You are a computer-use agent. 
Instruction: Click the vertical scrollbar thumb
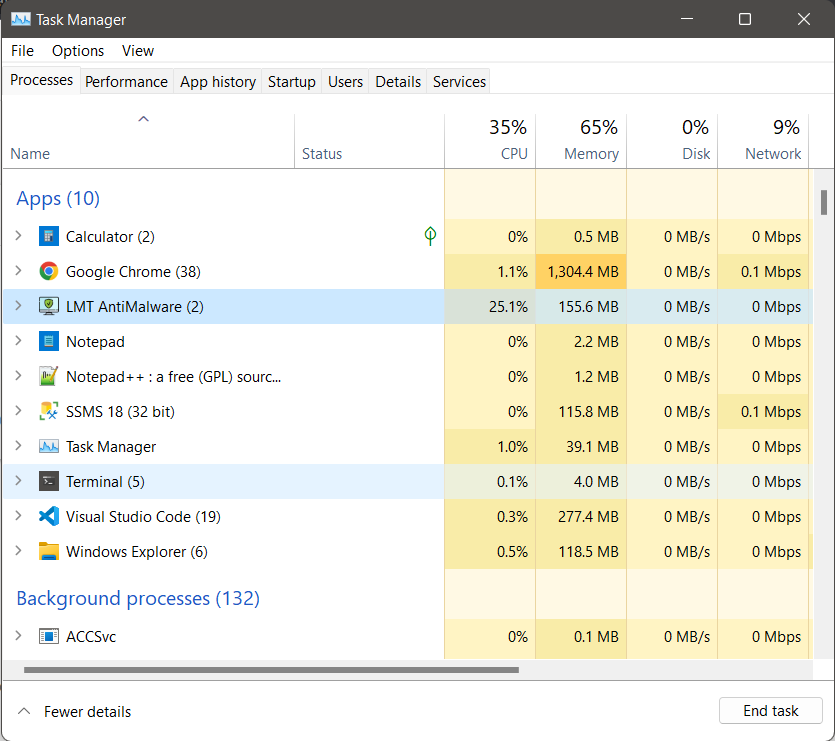point(824,202)
